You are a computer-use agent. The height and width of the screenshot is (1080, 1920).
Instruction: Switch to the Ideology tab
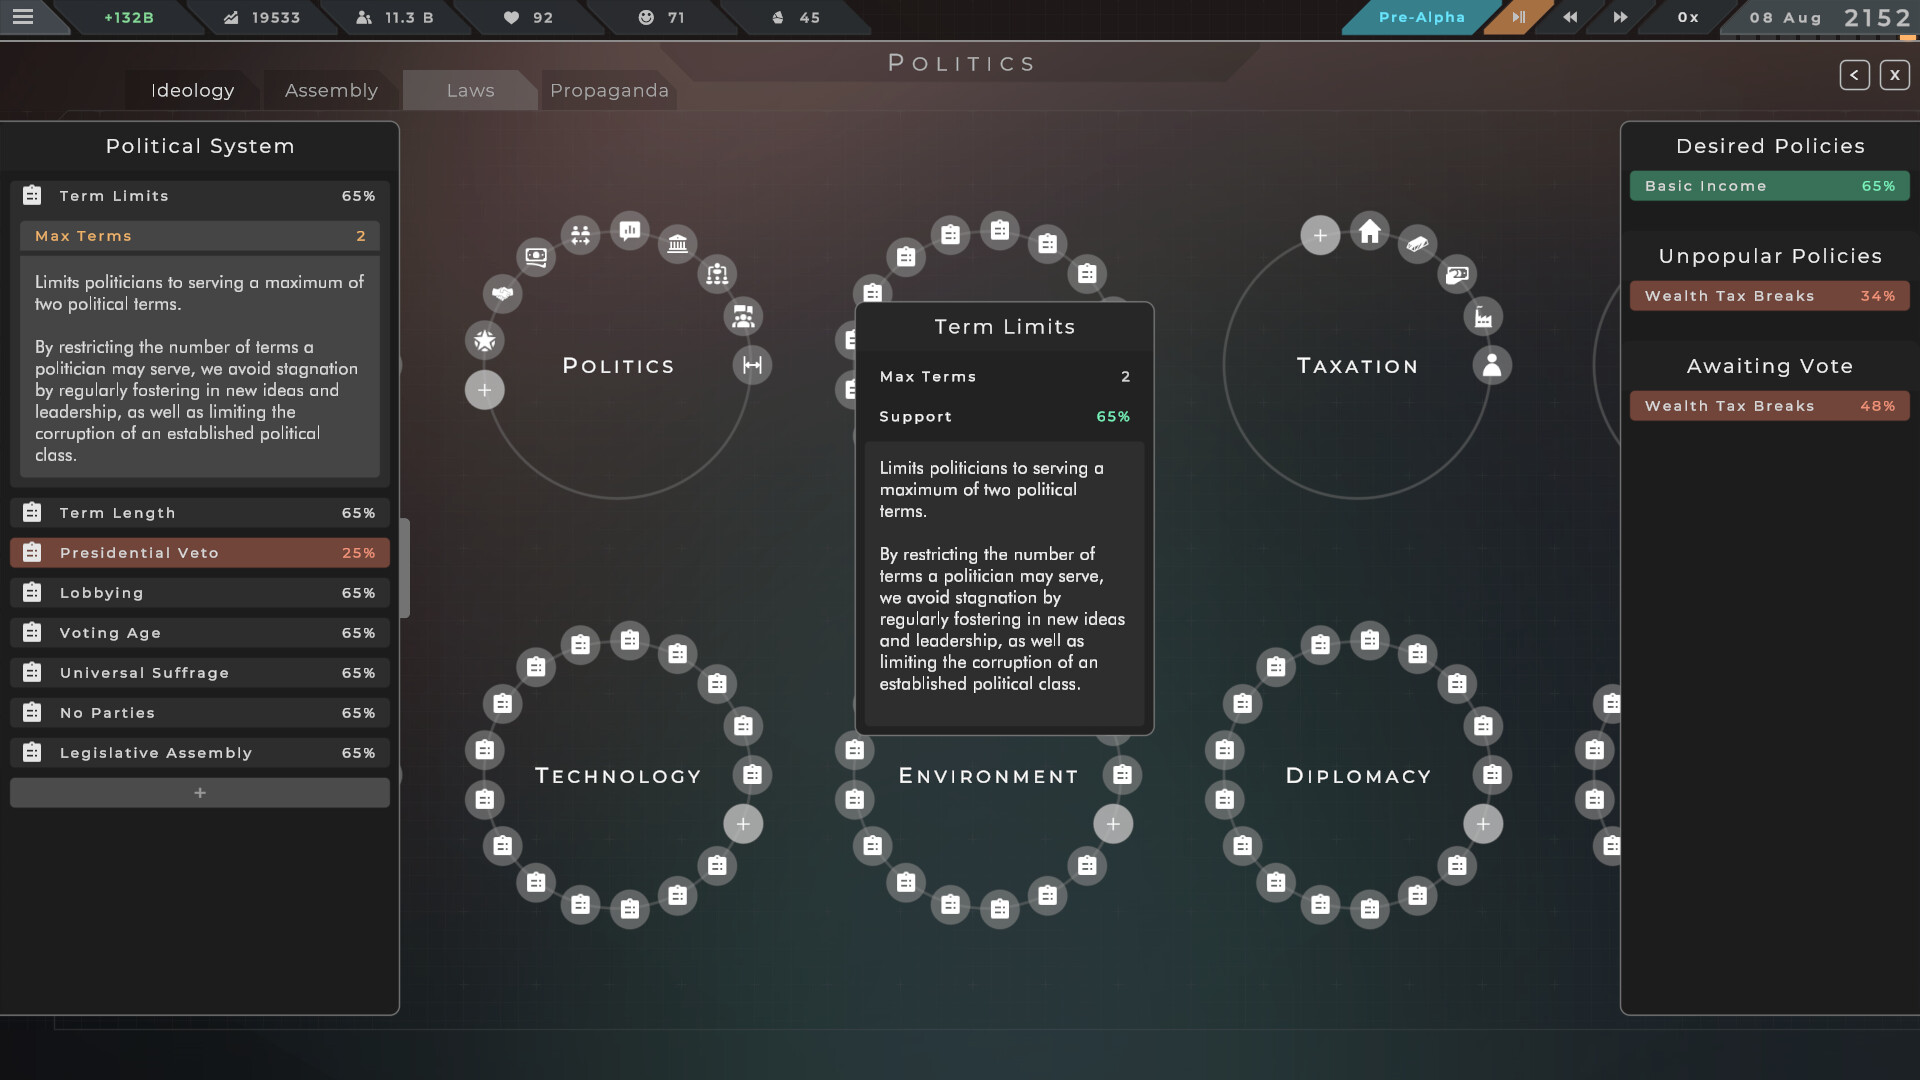pyautogui.click(x=193, y=90)
